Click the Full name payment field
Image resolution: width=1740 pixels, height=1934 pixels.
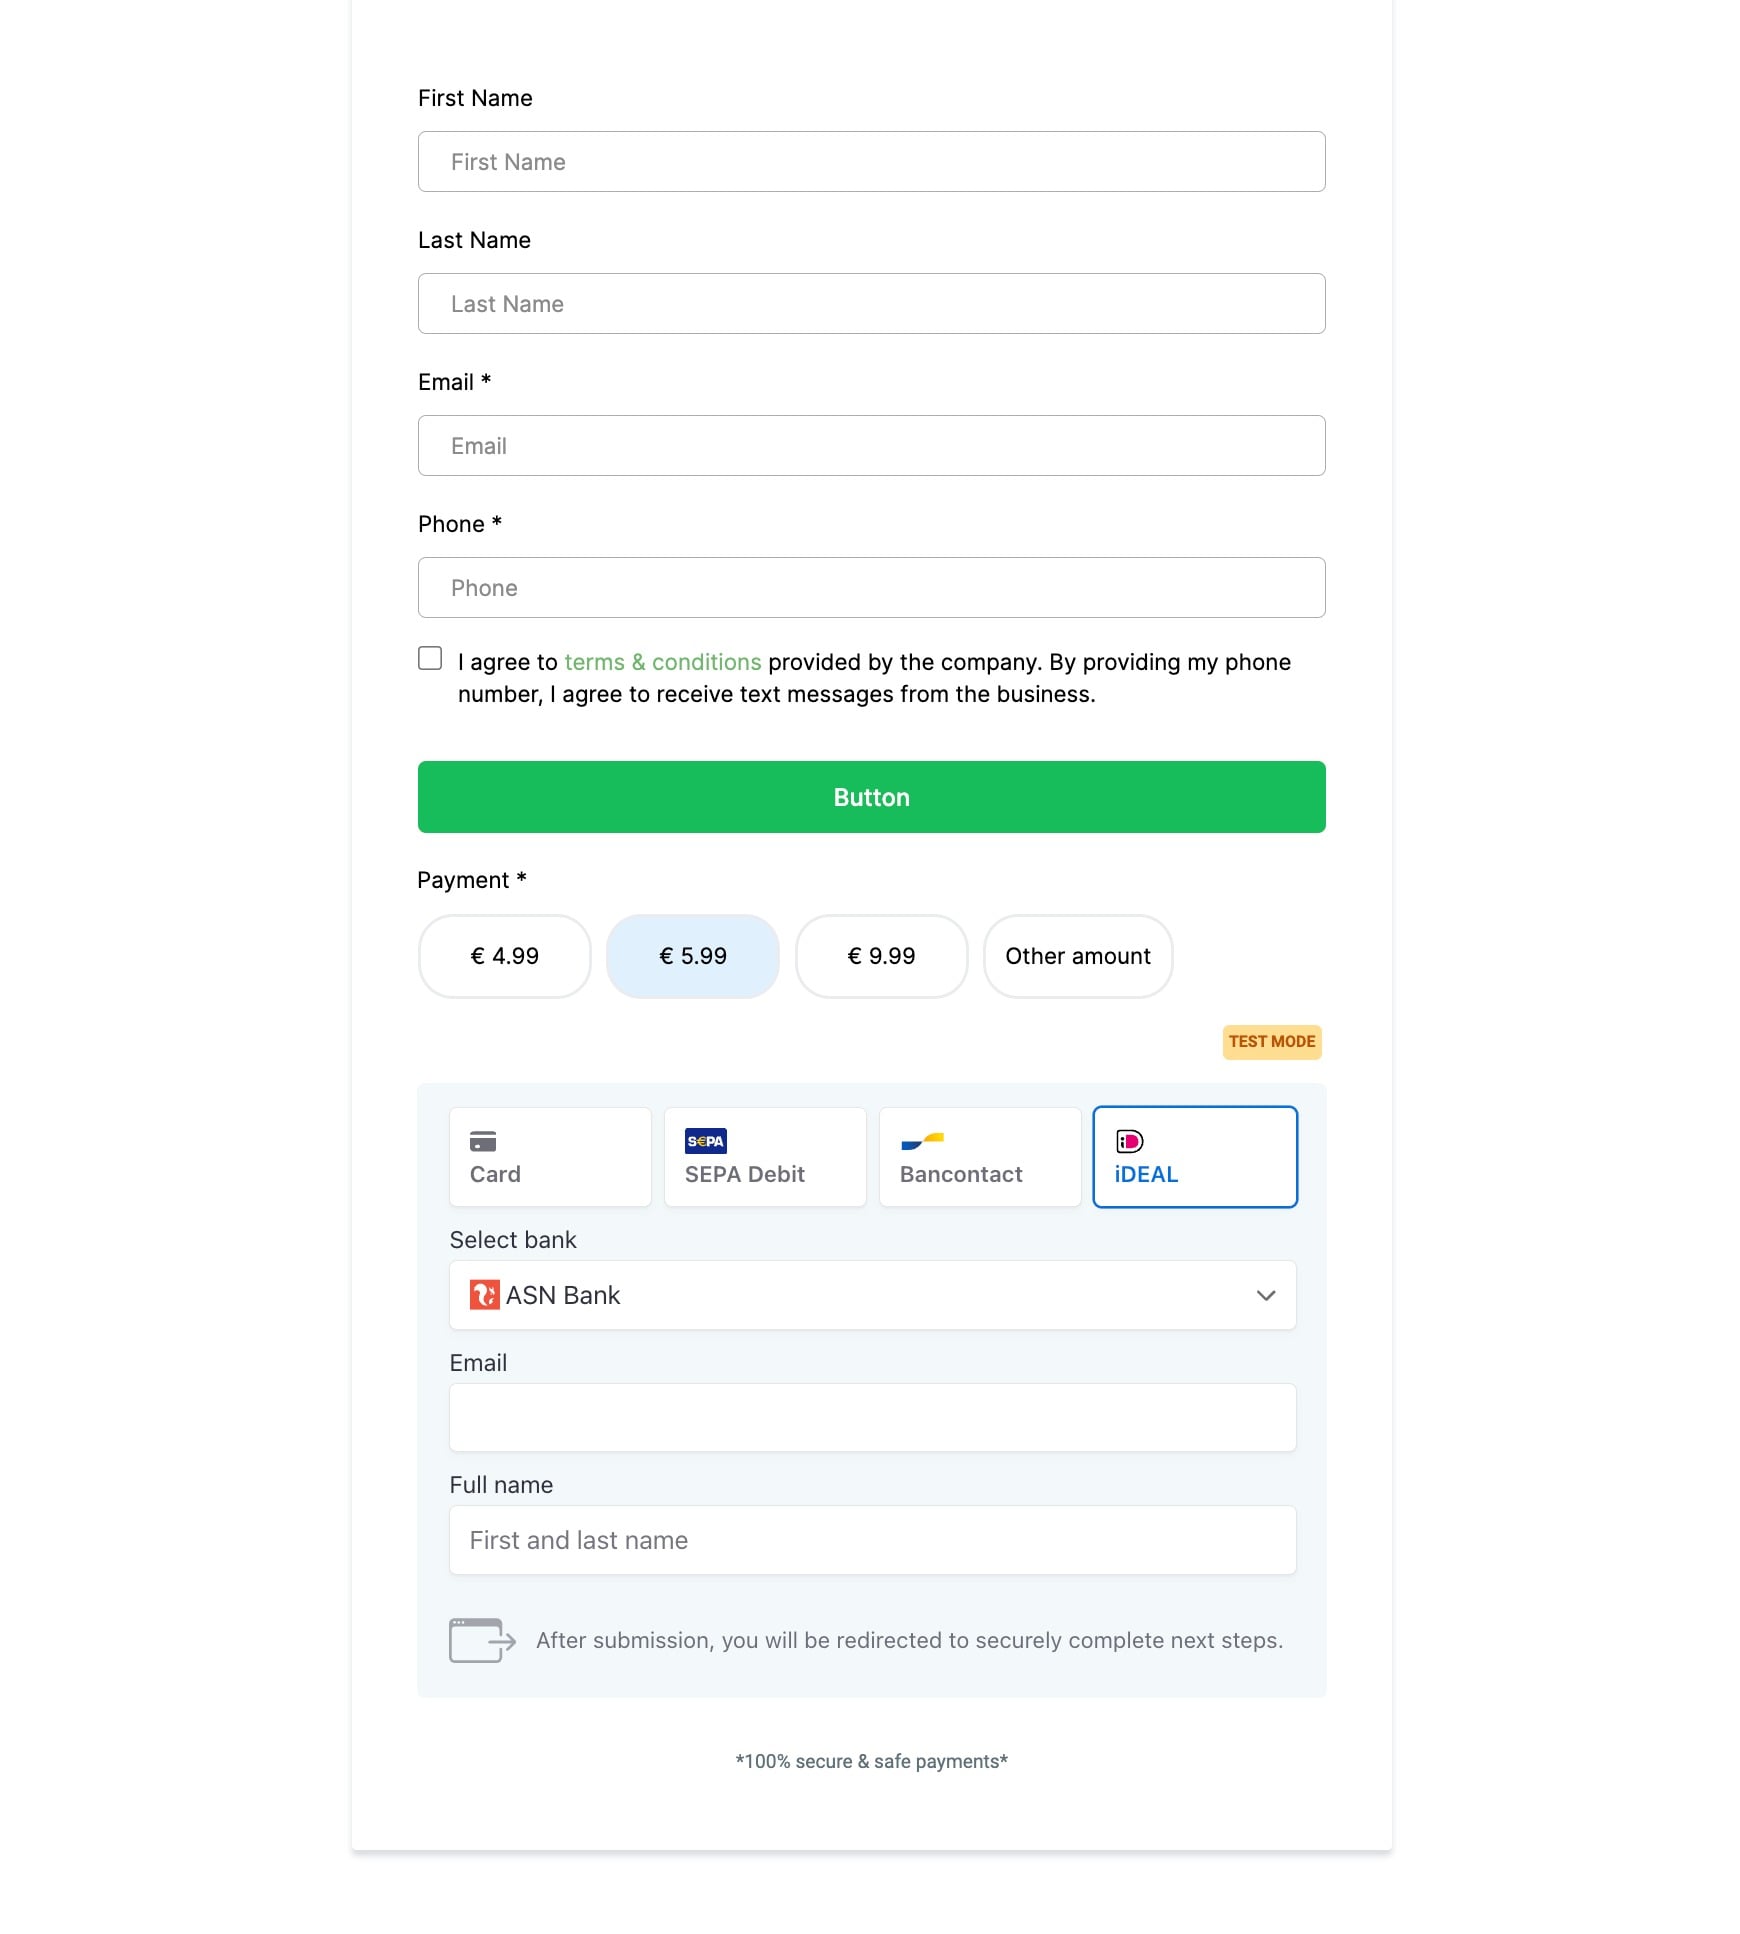[872, 1540]
